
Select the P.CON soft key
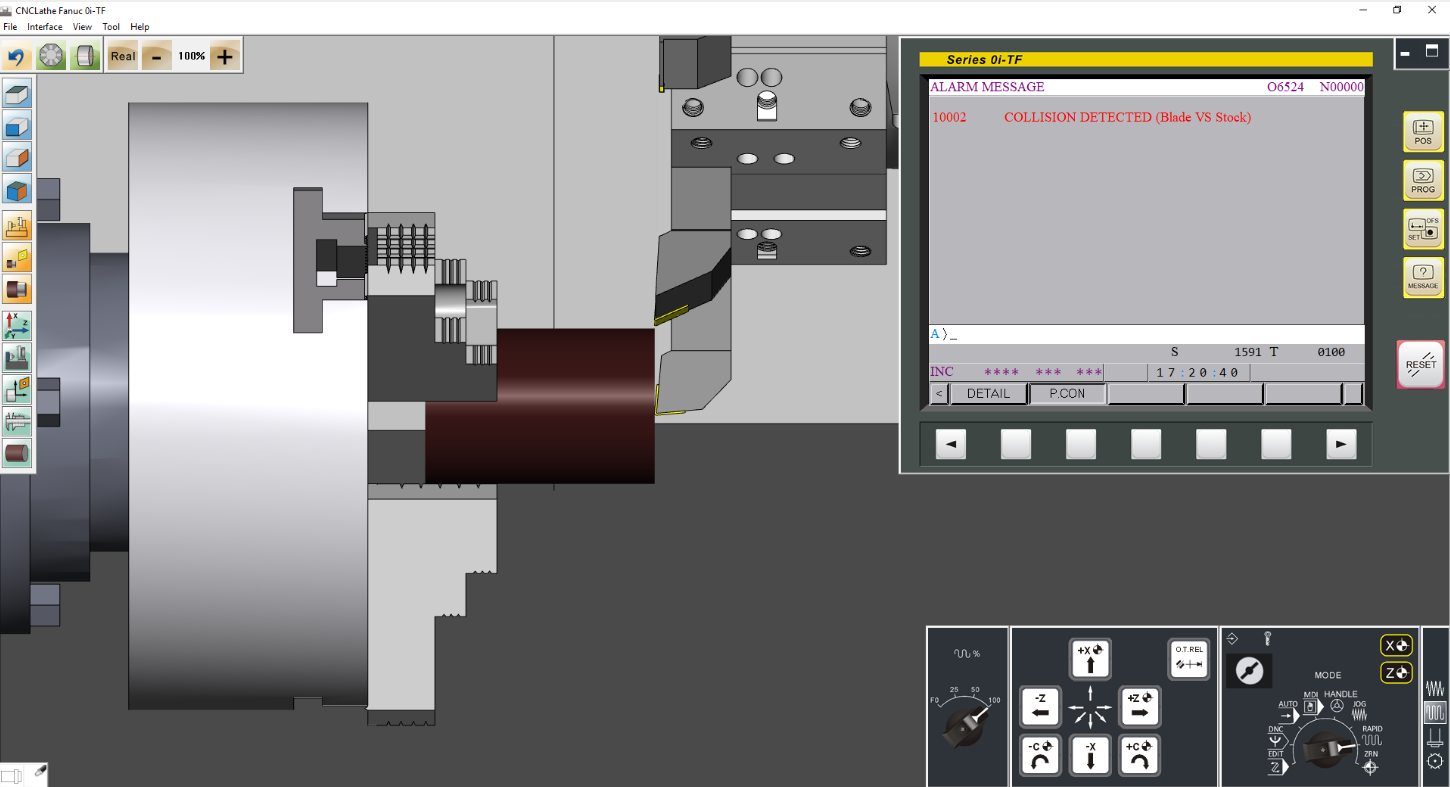1067,394
